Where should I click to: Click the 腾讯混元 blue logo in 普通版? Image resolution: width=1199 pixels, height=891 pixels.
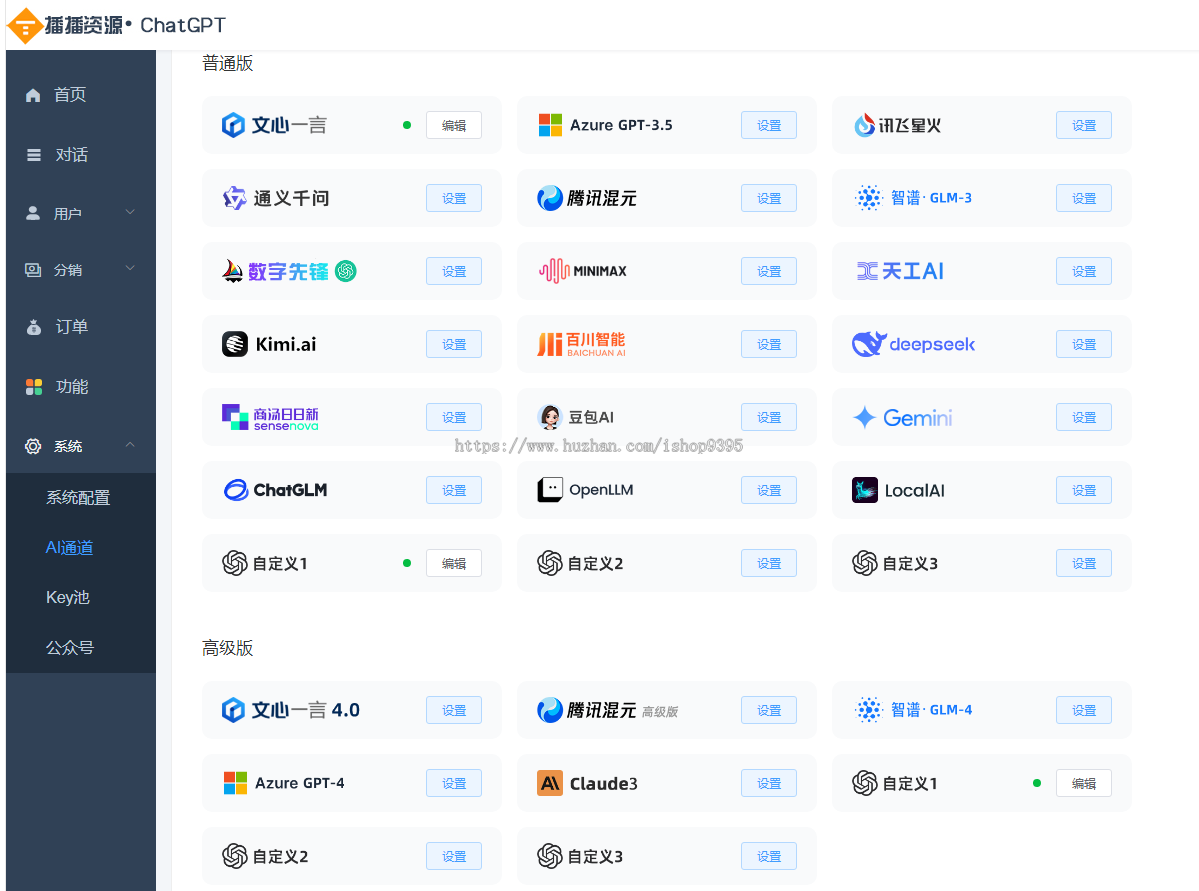550,198
